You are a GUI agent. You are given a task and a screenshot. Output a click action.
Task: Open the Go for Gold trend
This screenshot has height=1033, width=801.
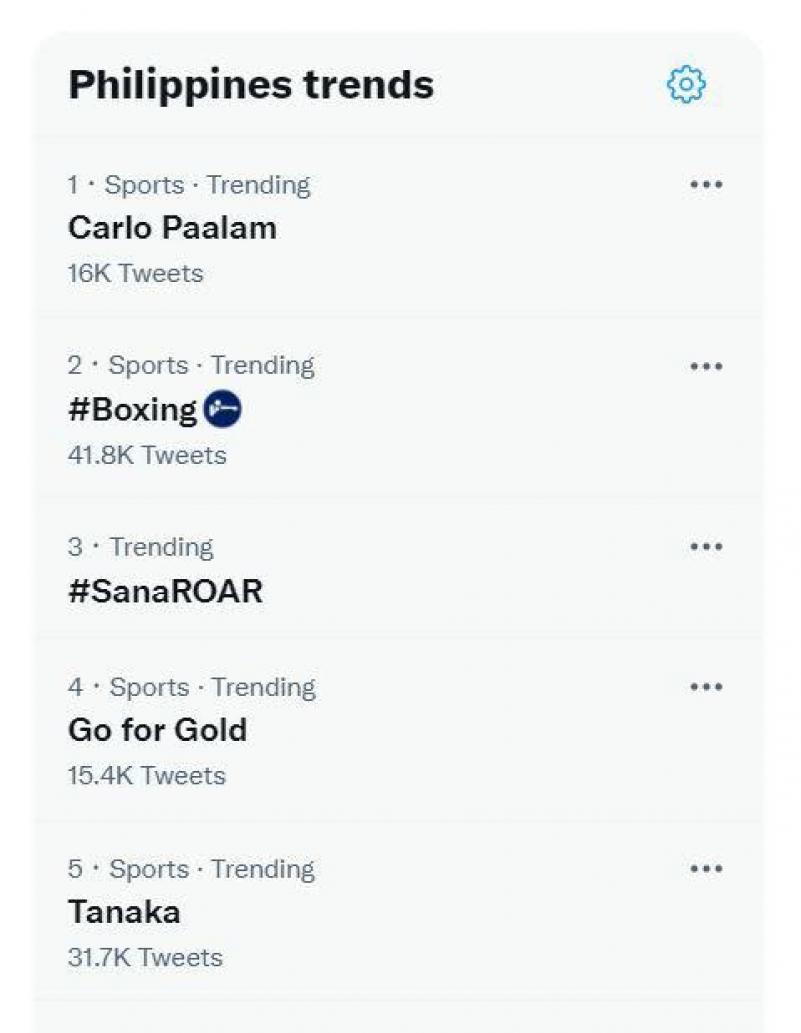(157, 730)
